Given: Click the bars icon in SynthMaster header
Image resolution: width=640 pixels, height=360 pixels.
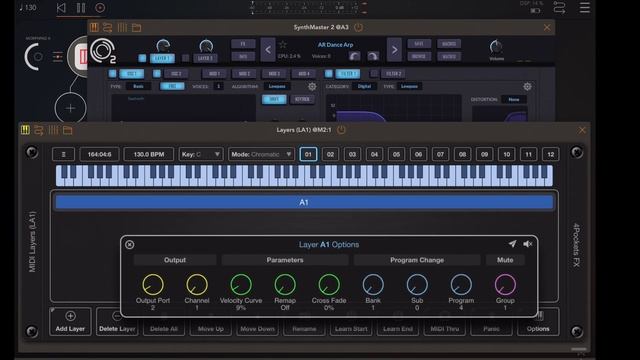Looking at the screenshot, I should point(122,27).
